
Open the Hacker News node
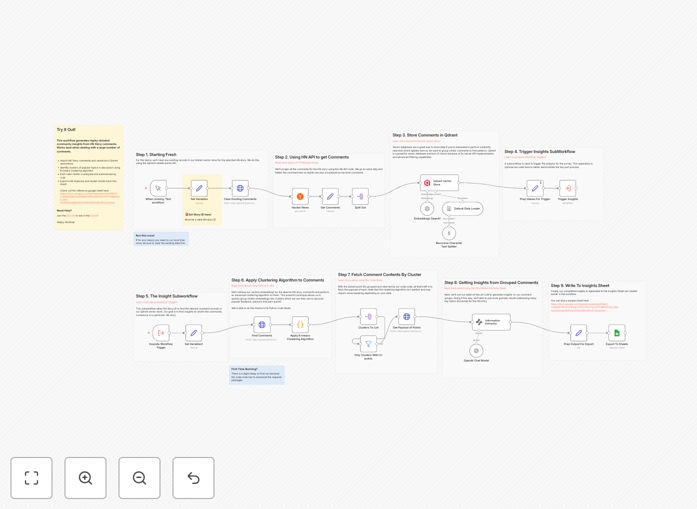pos(300,196)
